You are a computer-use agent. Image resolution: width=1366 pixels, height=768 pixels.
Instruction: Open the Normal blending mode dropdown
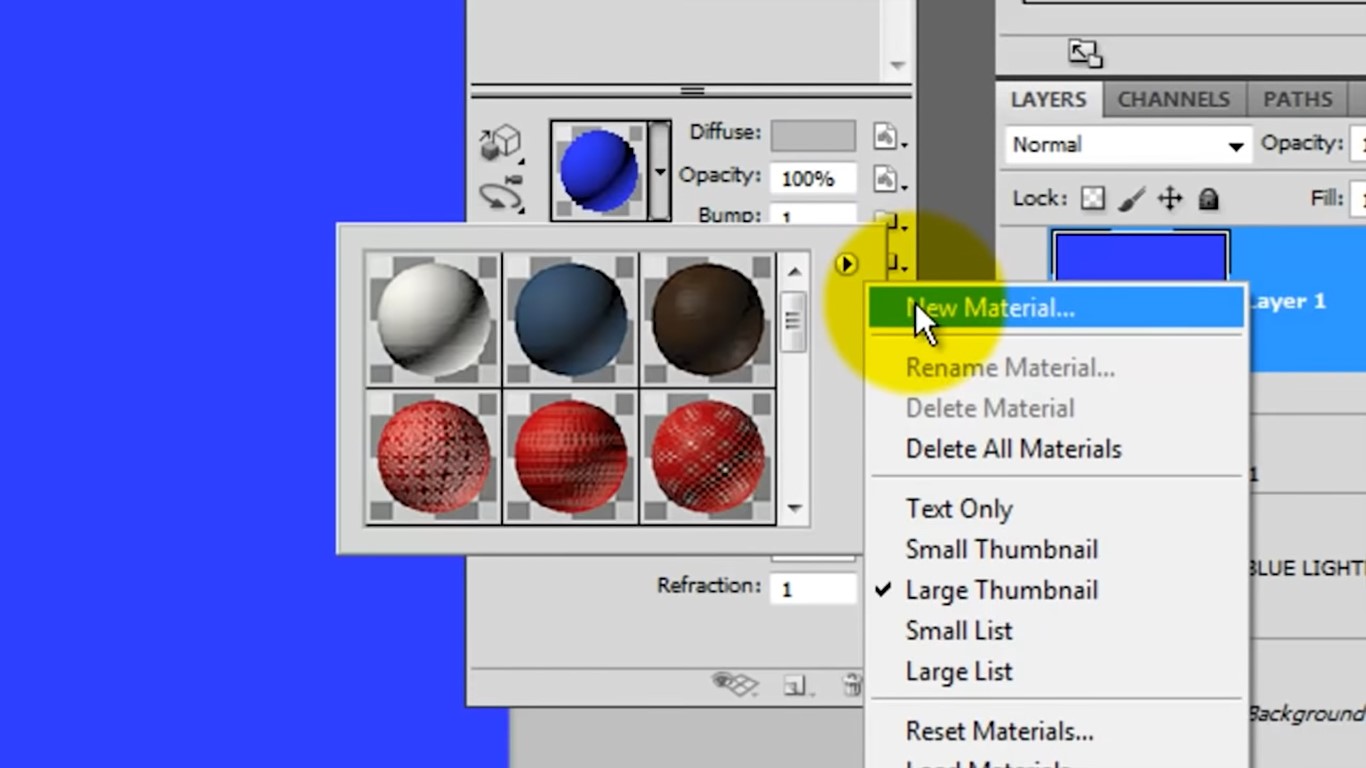click(1127, 144)
